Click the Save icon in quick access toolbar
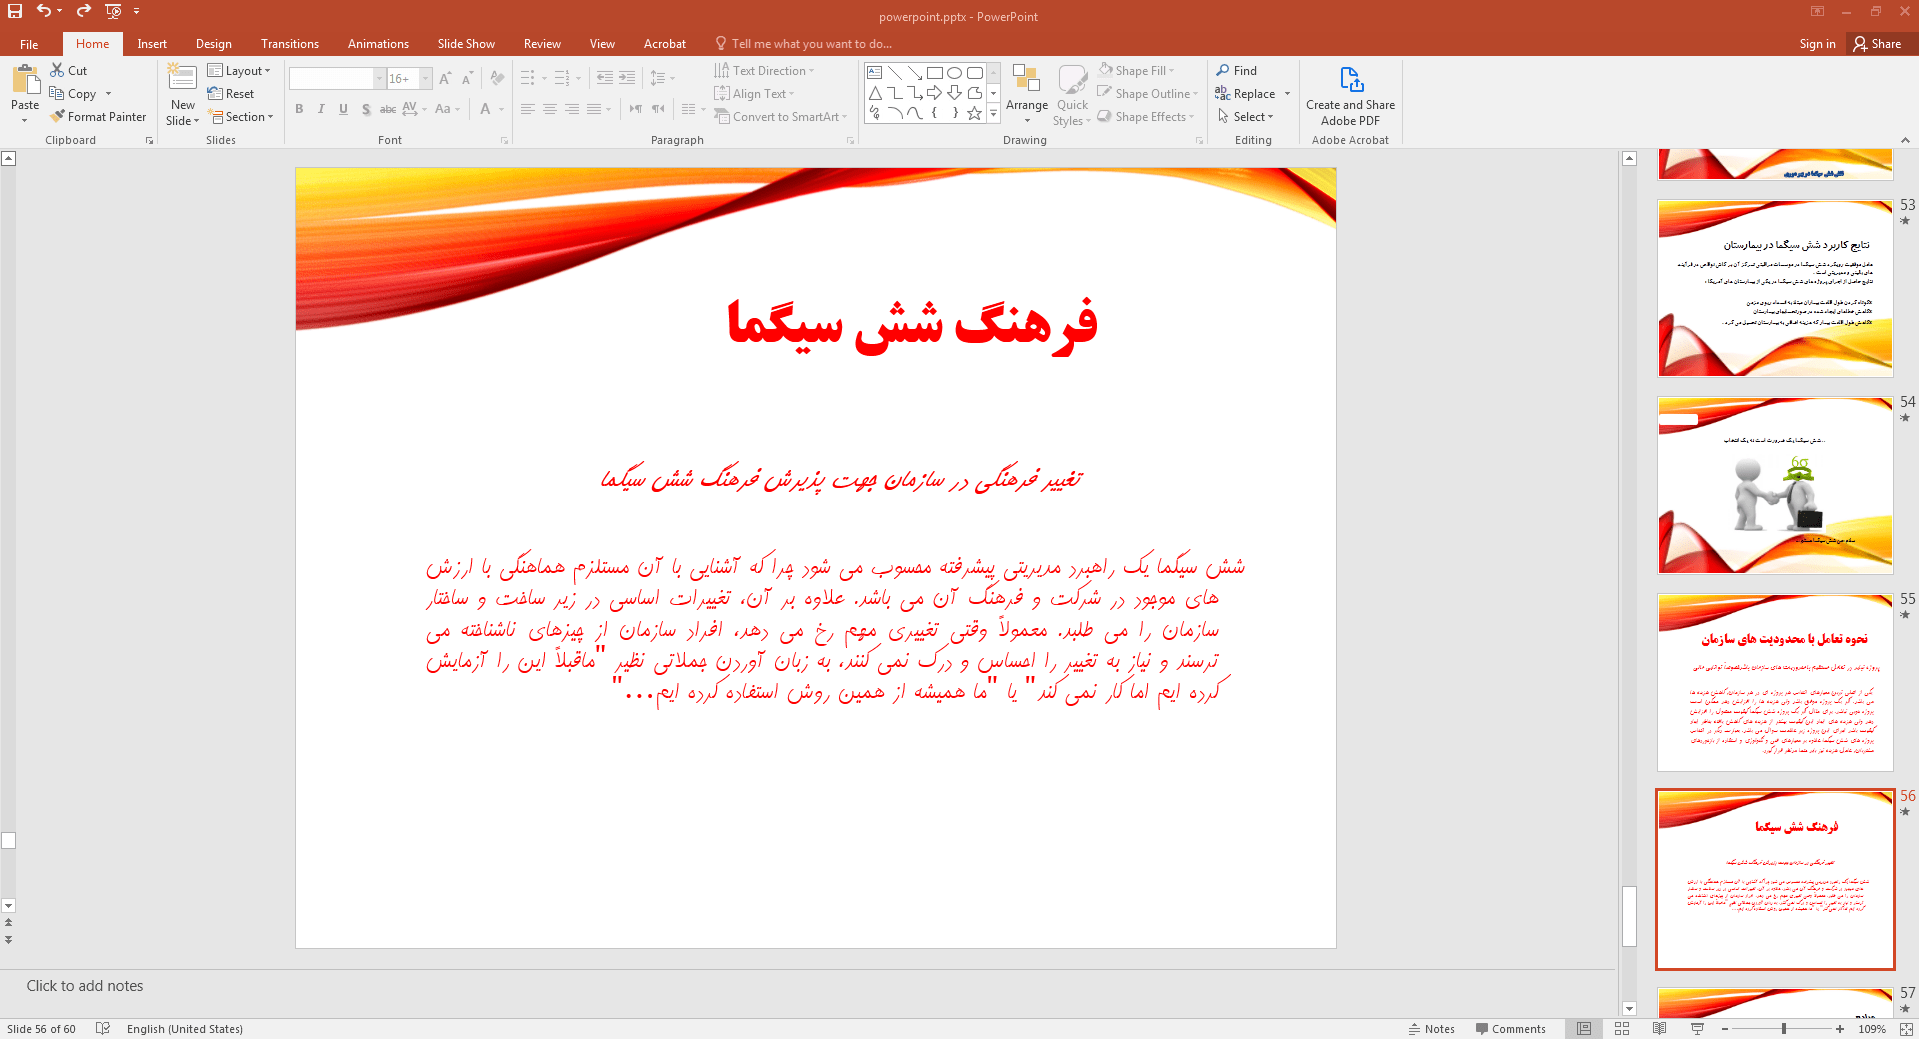Image resolution: width=1919 pixels, height=1039 pixels. [x=15, y=11]
